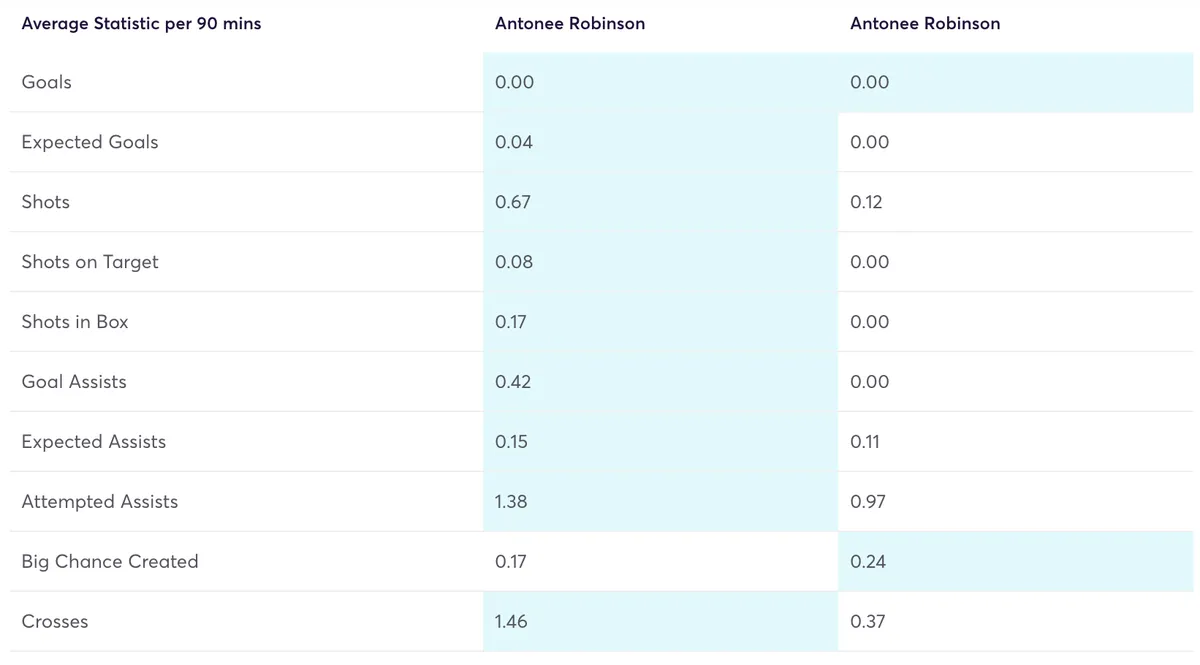Image resolution: width=1200 pixels, height=665 pixels.
Task: Click the 'Average Statistic per 90 mins' header
Action: point(141,24)
